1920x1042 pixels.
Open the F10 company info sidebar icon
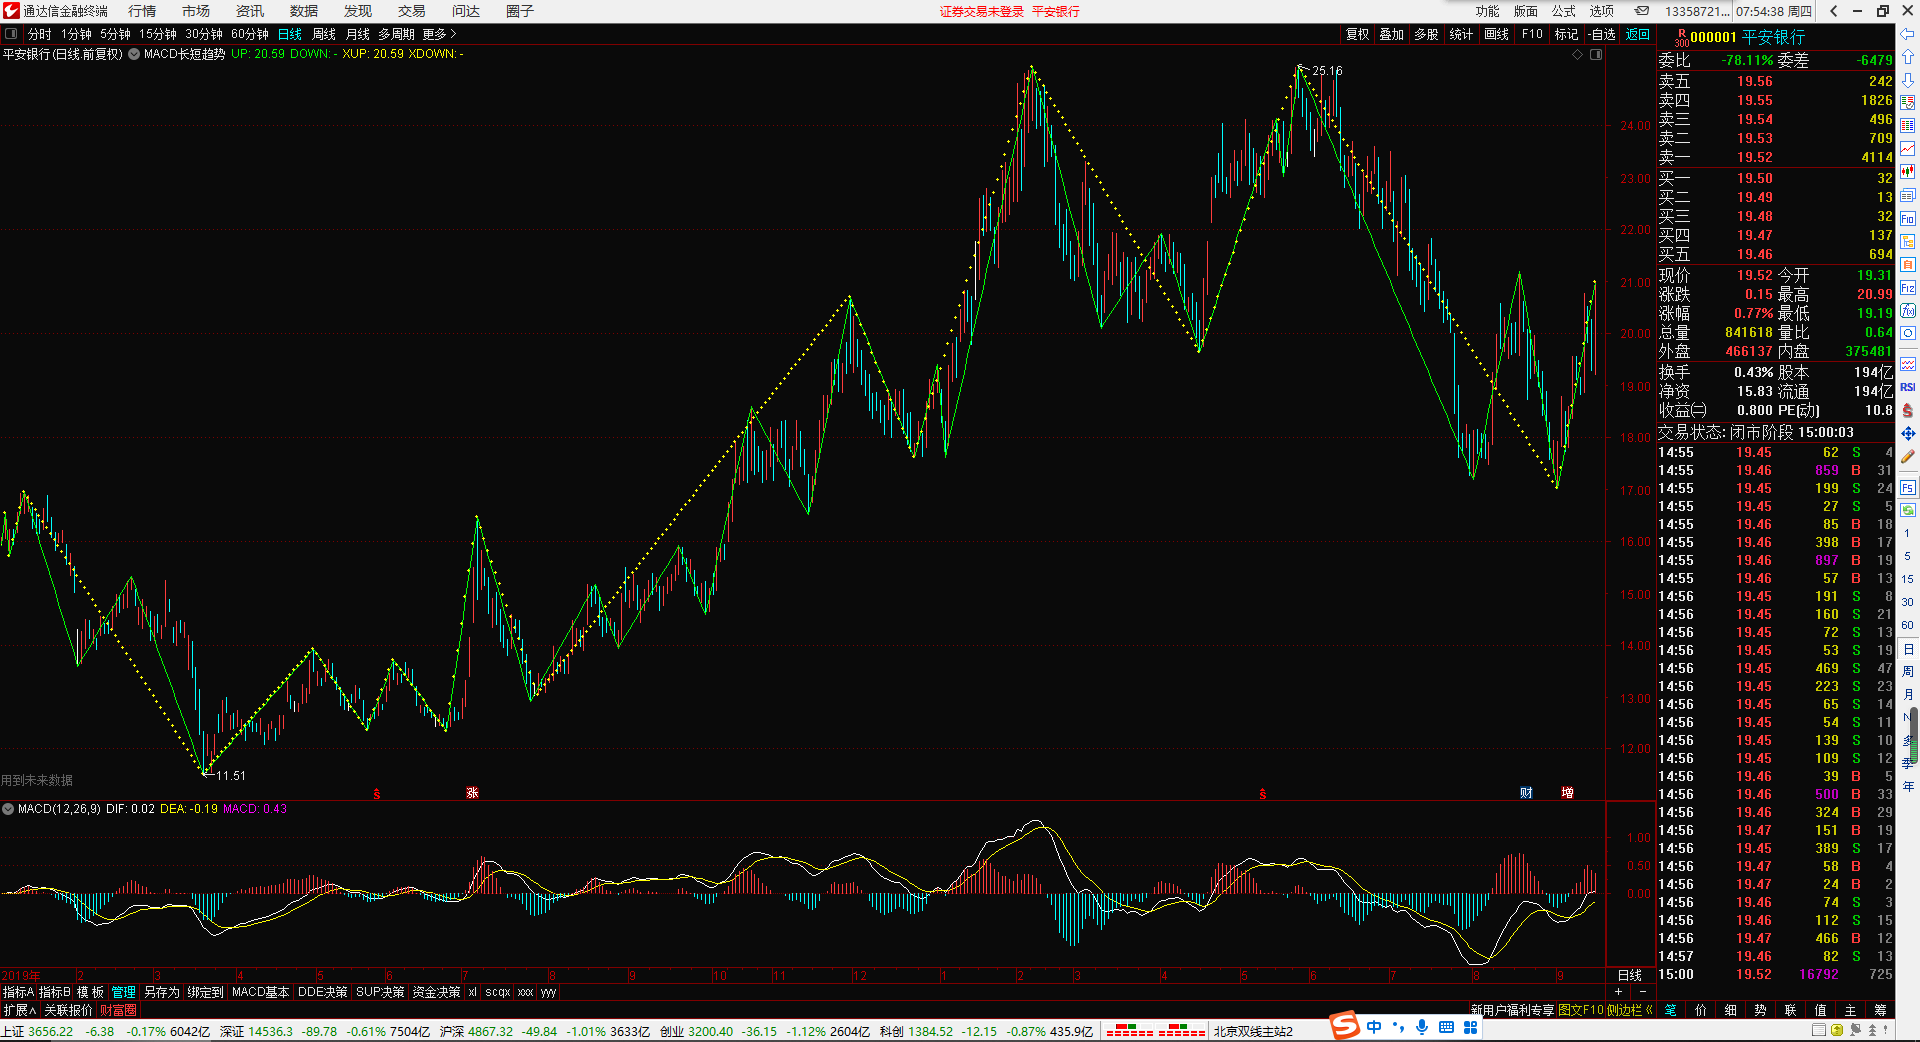pos(1907,218)
